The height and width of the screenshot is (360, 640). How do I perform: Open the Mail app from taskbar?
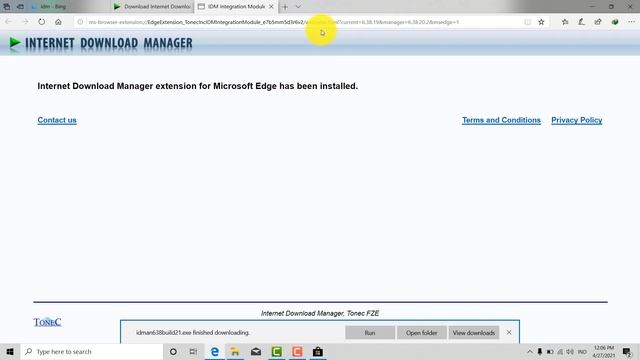click(256, 351)
